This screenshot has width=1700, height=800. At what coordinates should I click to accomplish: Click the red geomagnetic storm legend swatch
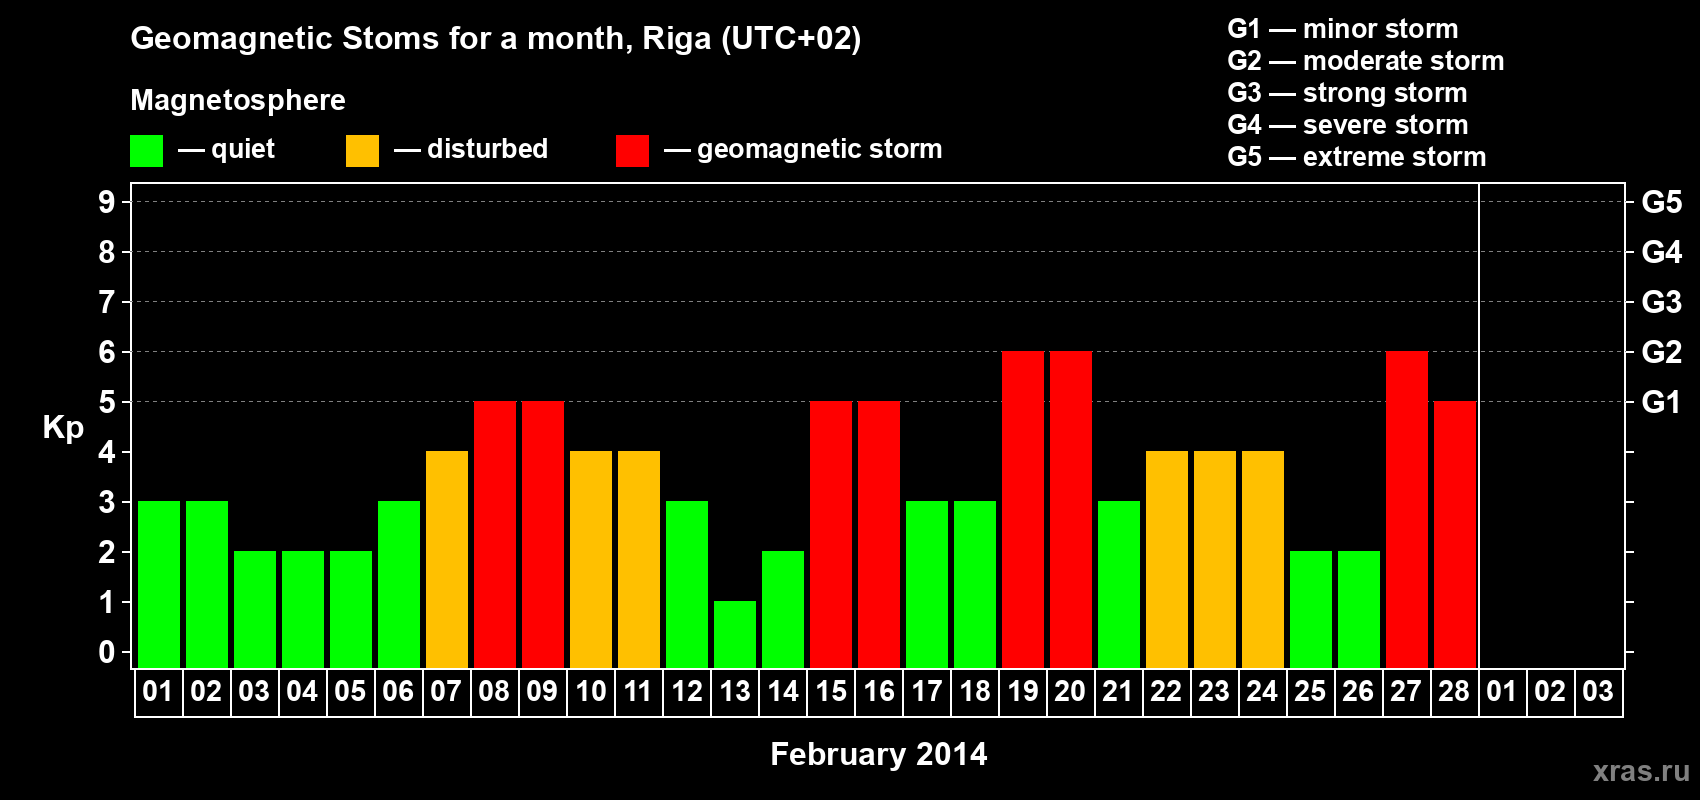coord(632,151)
